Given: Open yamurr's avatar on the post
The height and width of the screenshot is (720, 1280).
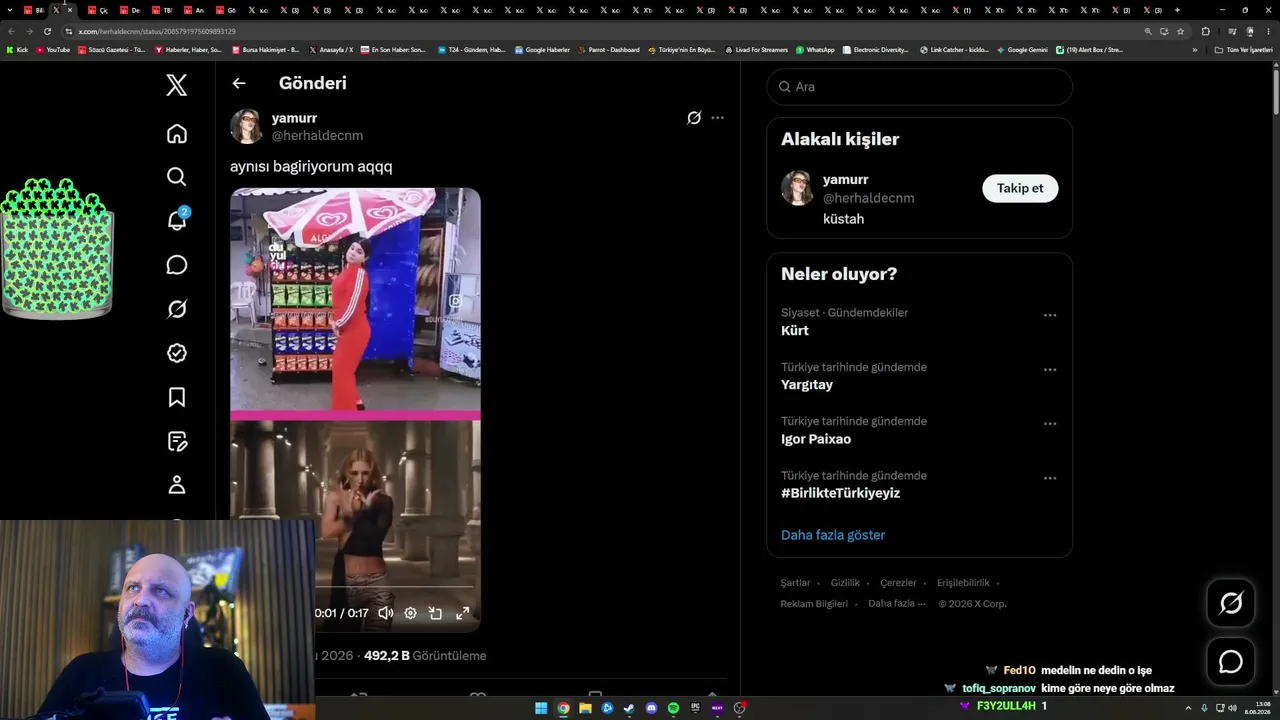Looking at the screenshot, I should [247, 126].
